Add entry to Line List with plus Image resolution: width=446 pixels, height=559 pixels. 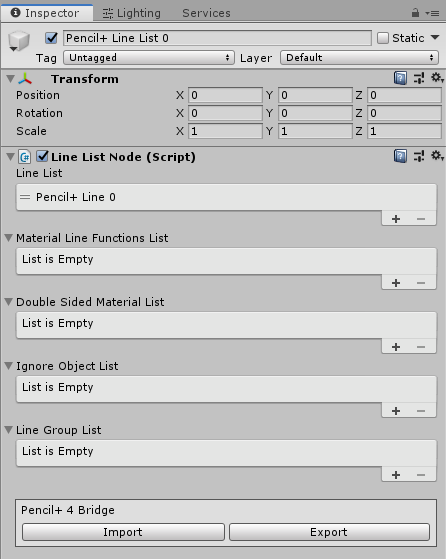click(396, 219)
